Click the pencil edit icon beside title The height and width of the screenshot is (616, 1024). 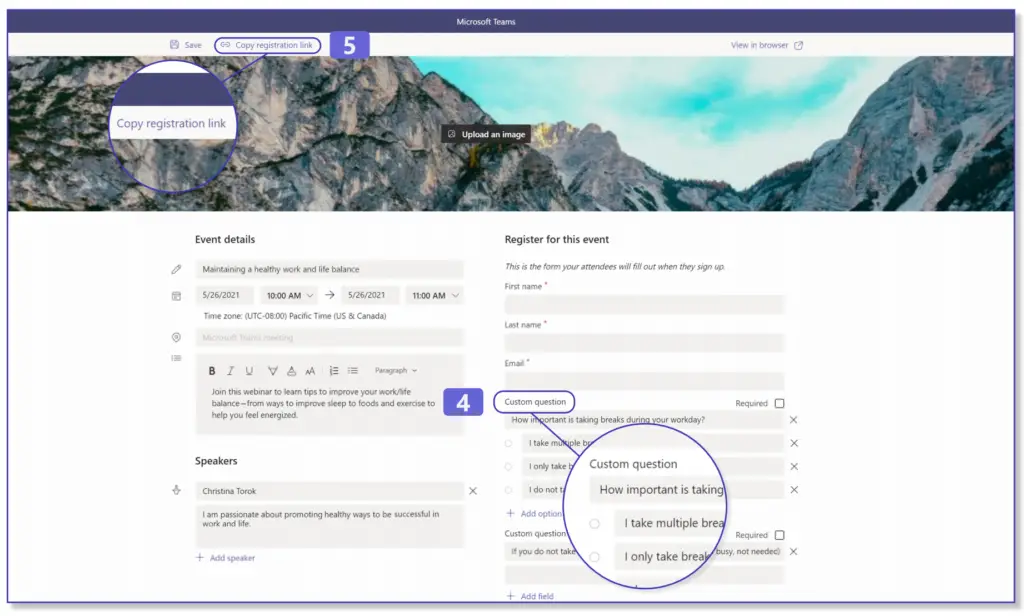[176, 269]
